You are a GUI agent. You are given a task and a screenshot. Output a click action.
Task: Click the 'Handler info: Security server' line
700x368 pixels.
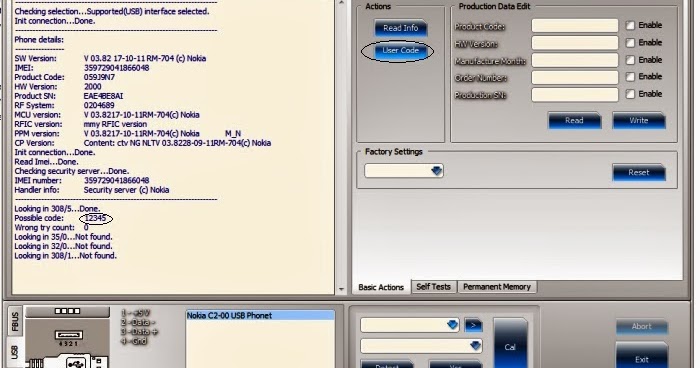click(92, 190)
